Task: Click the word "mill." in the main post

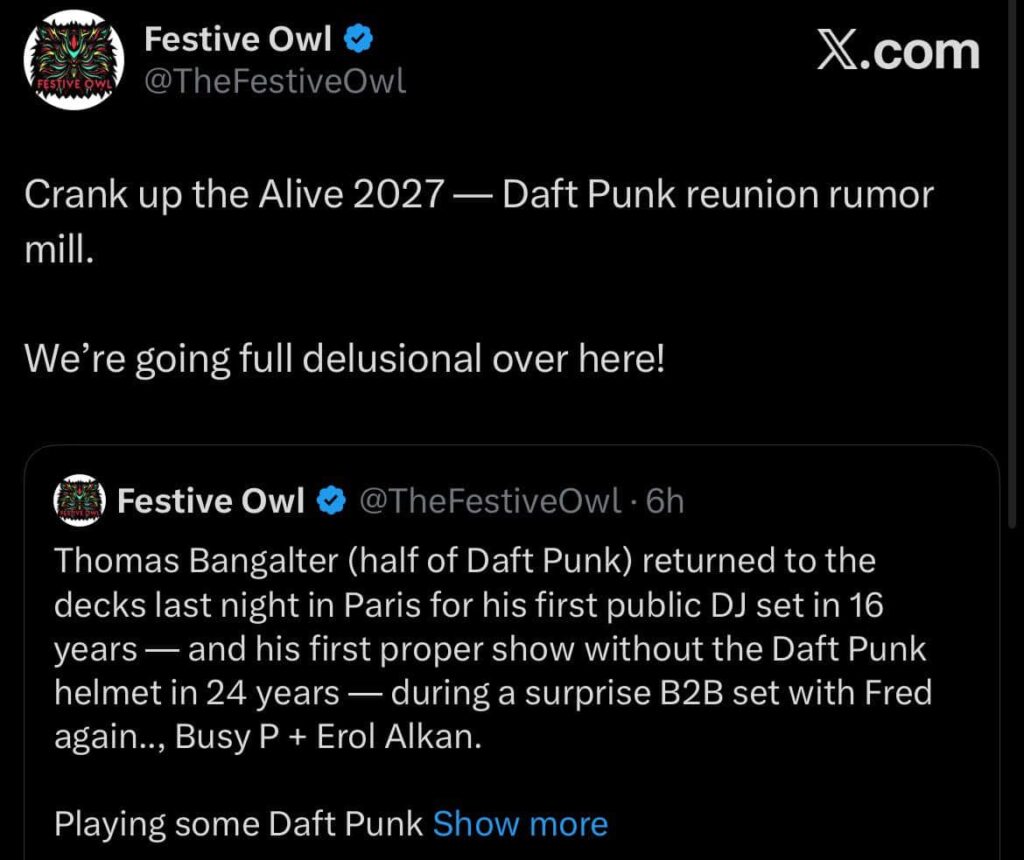Action: click(58, 248)
